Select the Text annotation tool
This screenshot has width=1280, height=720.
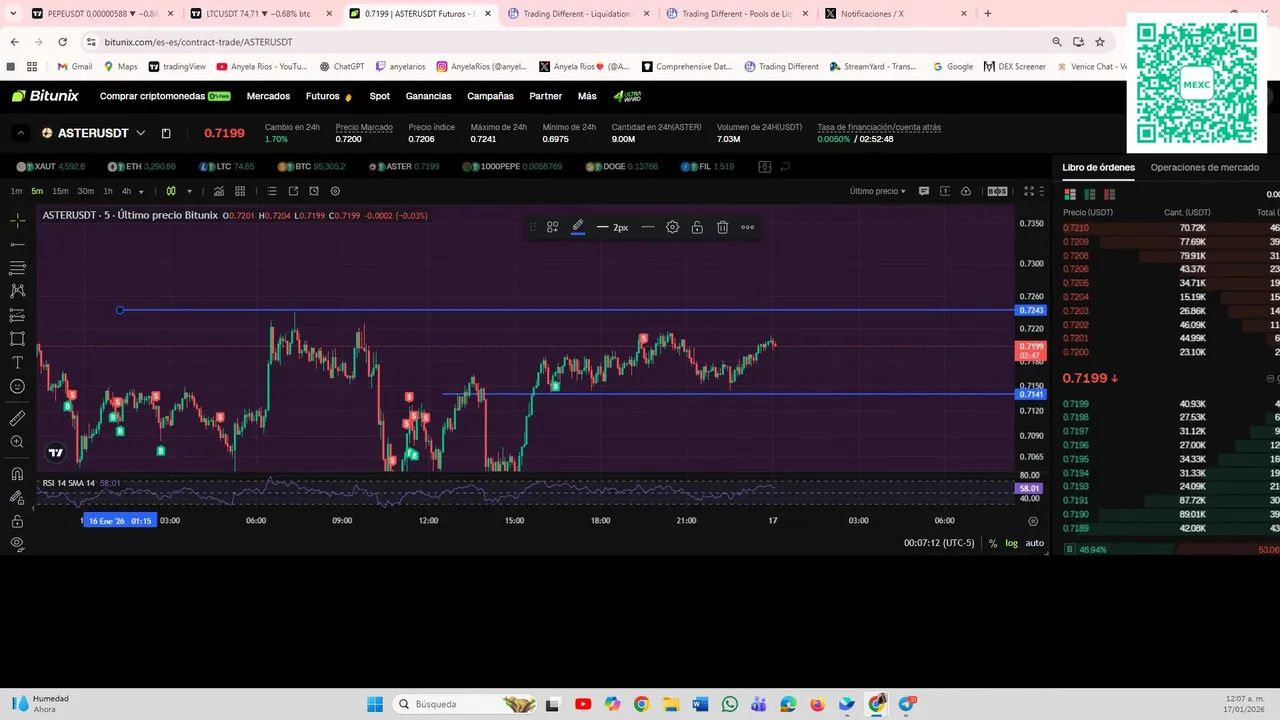point(17,362)
